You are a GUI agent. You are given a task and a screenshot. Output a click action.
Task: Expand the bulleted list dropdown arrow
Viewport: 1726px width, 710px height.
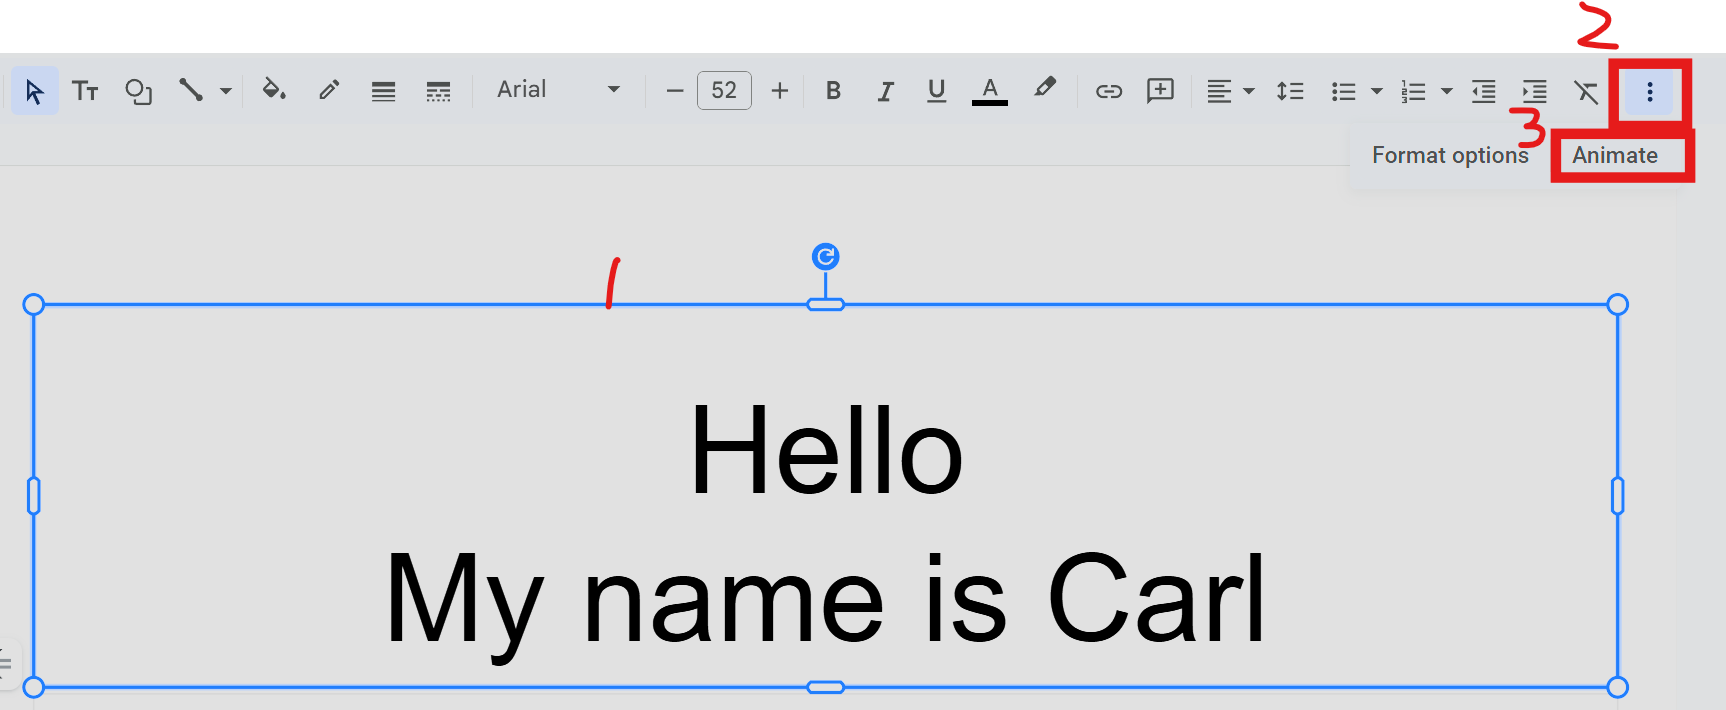click(1377, 92)
